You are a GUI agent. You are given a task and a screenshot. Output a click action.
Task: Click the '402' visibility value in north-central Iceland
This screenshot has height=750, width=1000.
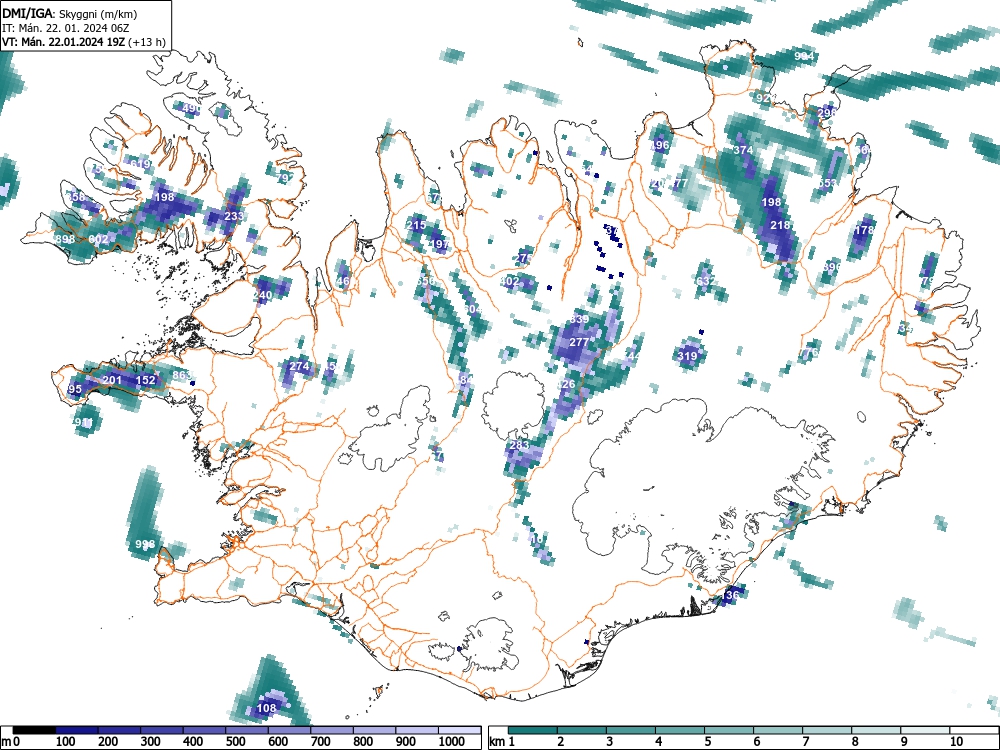tap(510, 281)
